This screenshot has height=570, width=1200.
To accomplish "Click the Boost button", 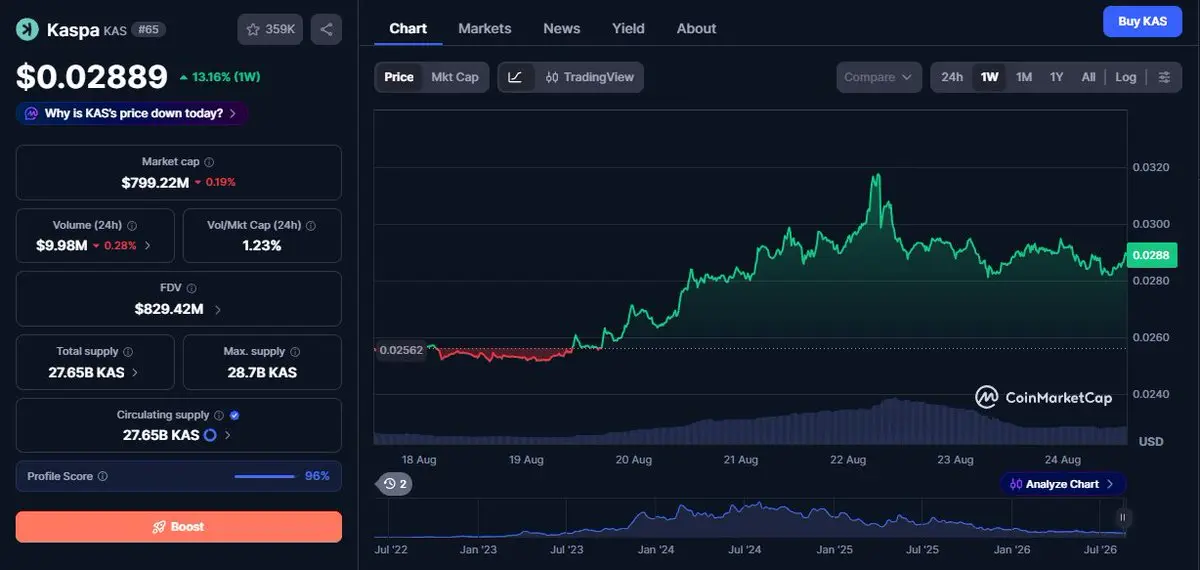I will [178, 527].
